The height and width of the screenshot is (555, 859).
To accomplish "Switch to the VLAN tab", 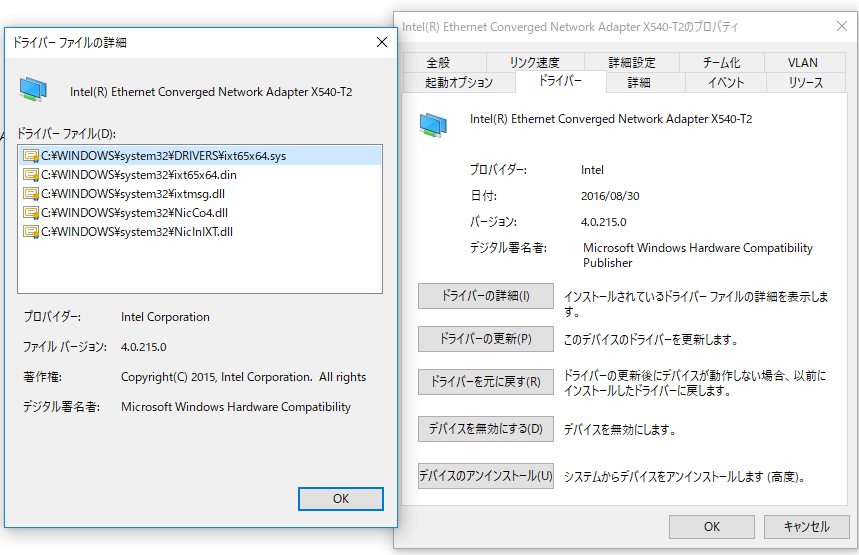I will click(x=803, y=62).
